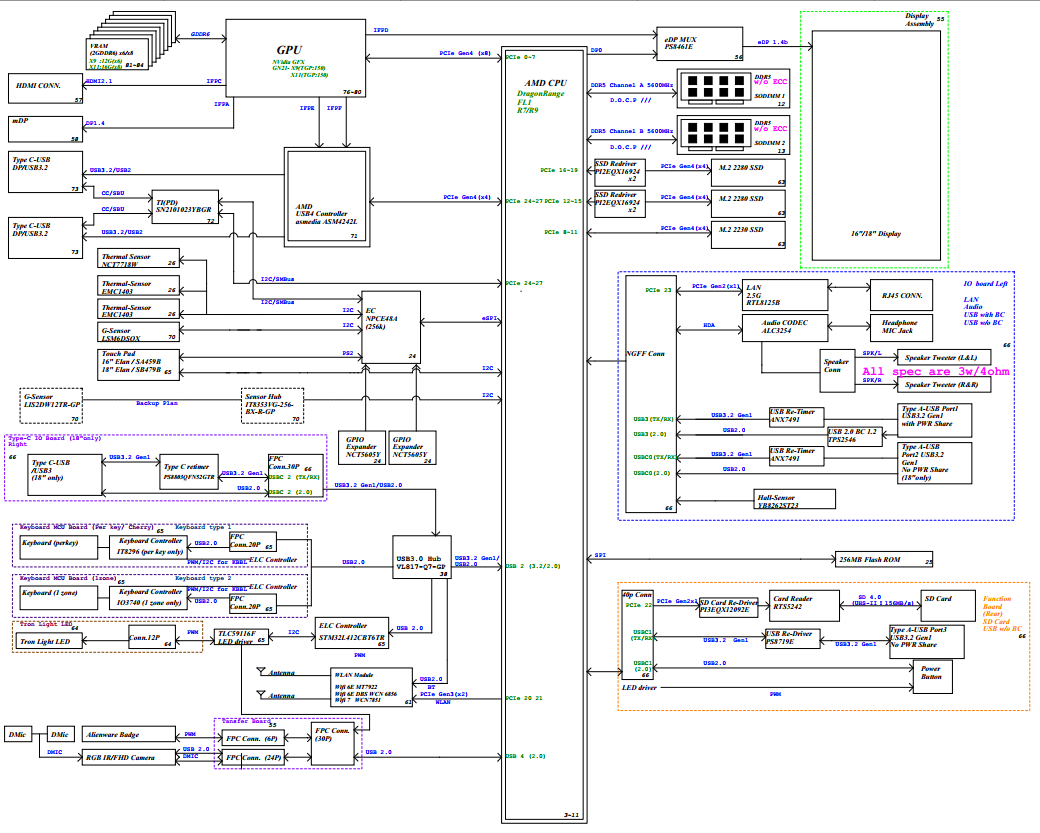Click the 16"/18" Display panel block
1040x833 pixels.
[x=876, y=145]
